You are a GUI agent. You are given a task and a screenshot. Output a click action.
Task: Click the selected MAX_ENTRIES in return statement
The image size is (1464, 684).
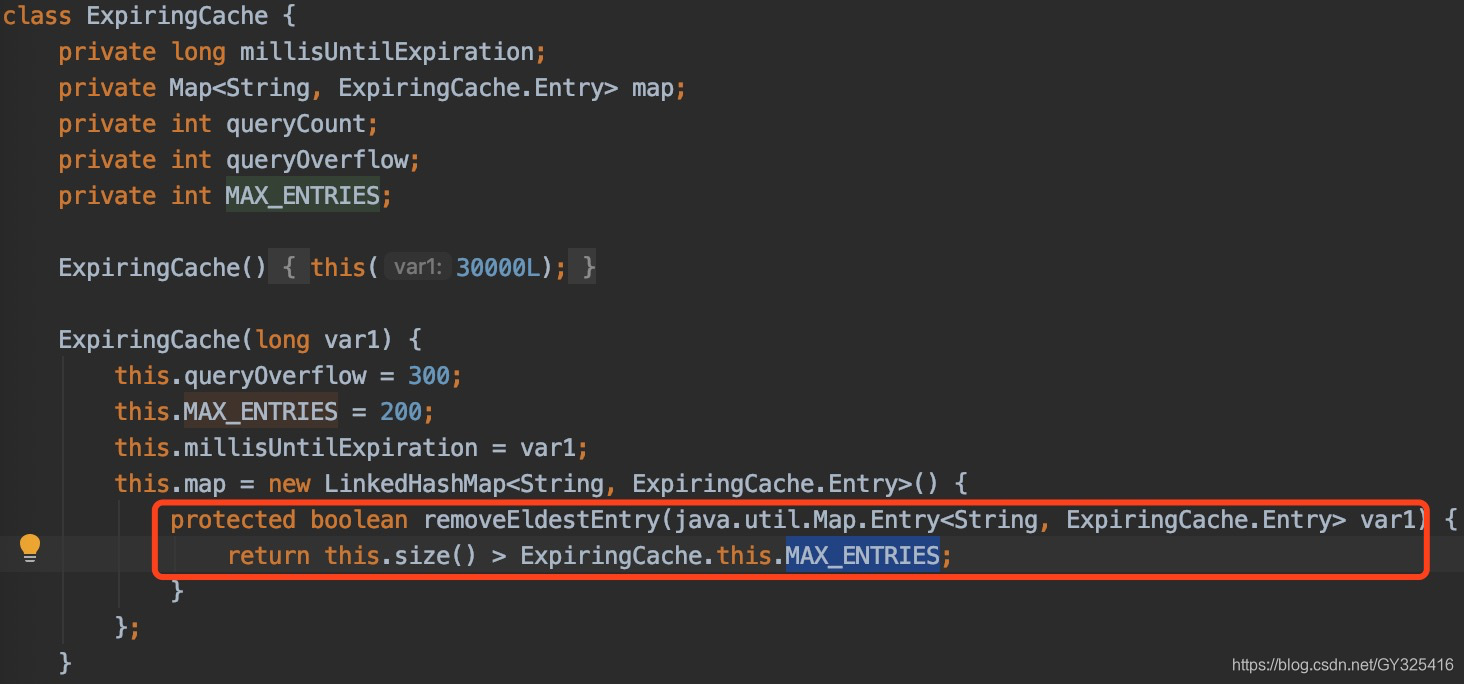click(862, 556)
